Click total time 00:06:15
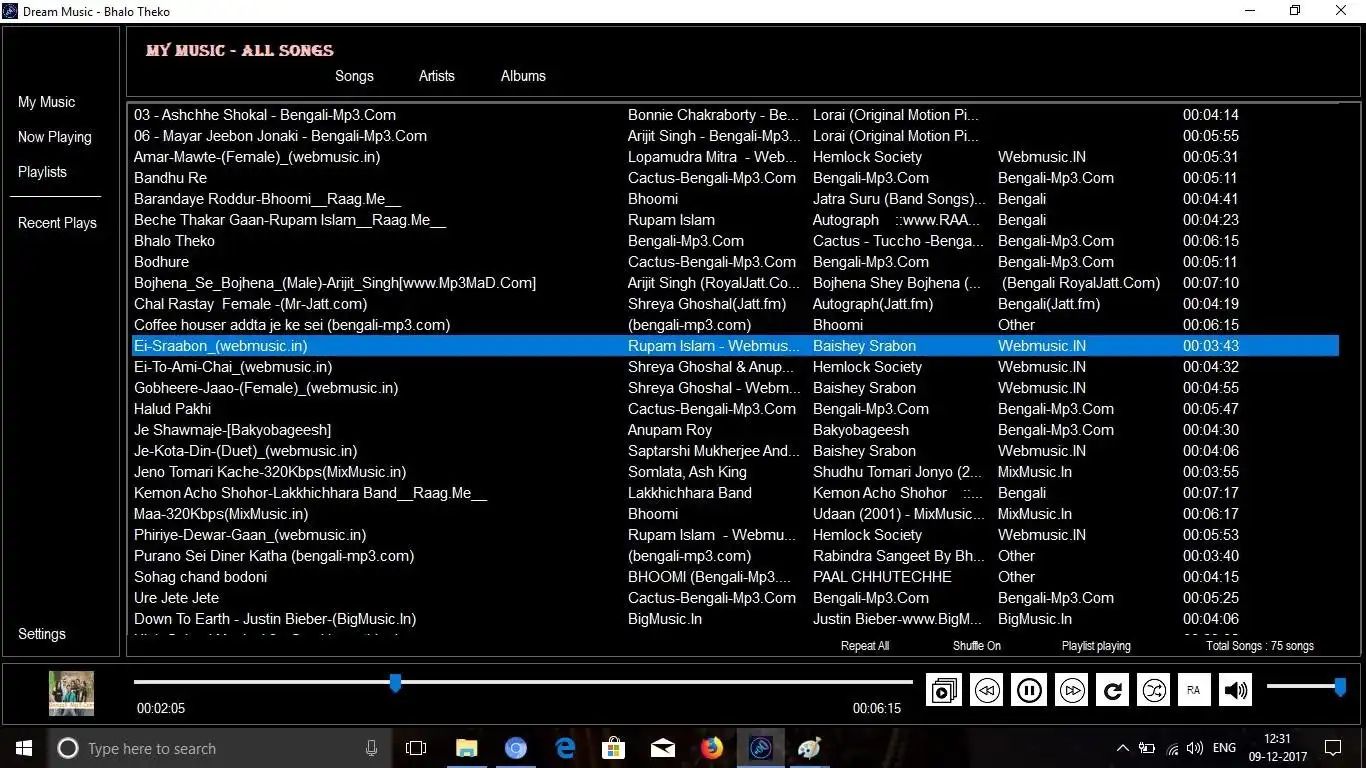The width and height of the screenshot is (1366, 768). [877, 708]
